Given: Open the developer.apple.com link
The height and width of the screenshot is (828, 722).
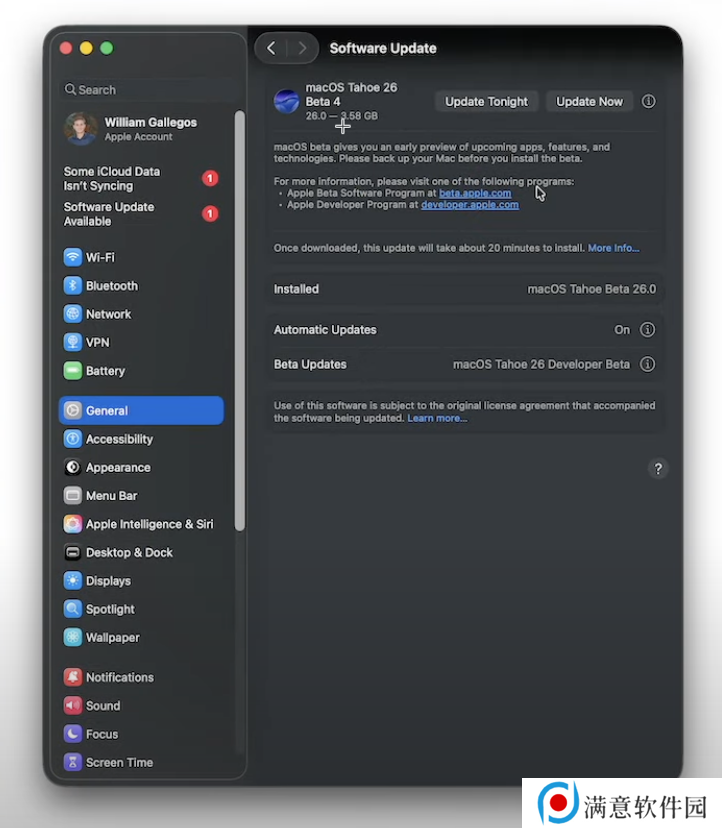Looking at the screenshot, I should click(x=470, y=205).
